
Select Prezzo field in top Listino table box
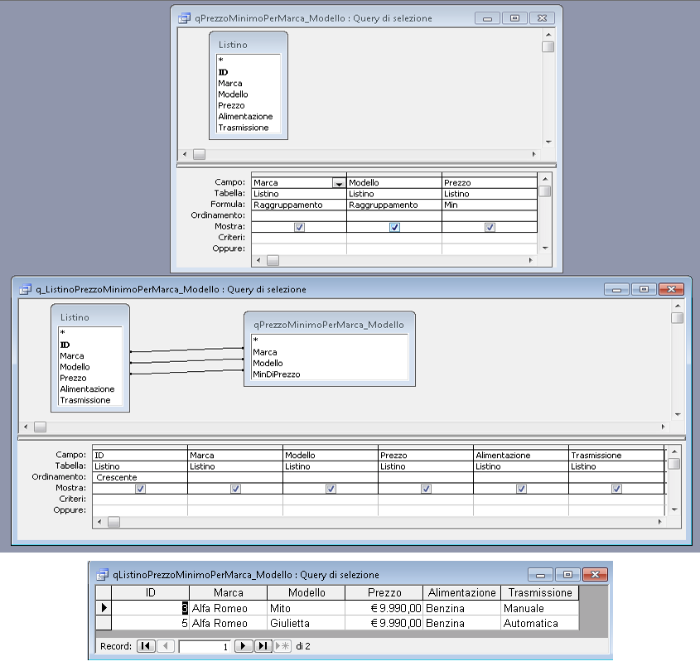(x=231, y=105)
